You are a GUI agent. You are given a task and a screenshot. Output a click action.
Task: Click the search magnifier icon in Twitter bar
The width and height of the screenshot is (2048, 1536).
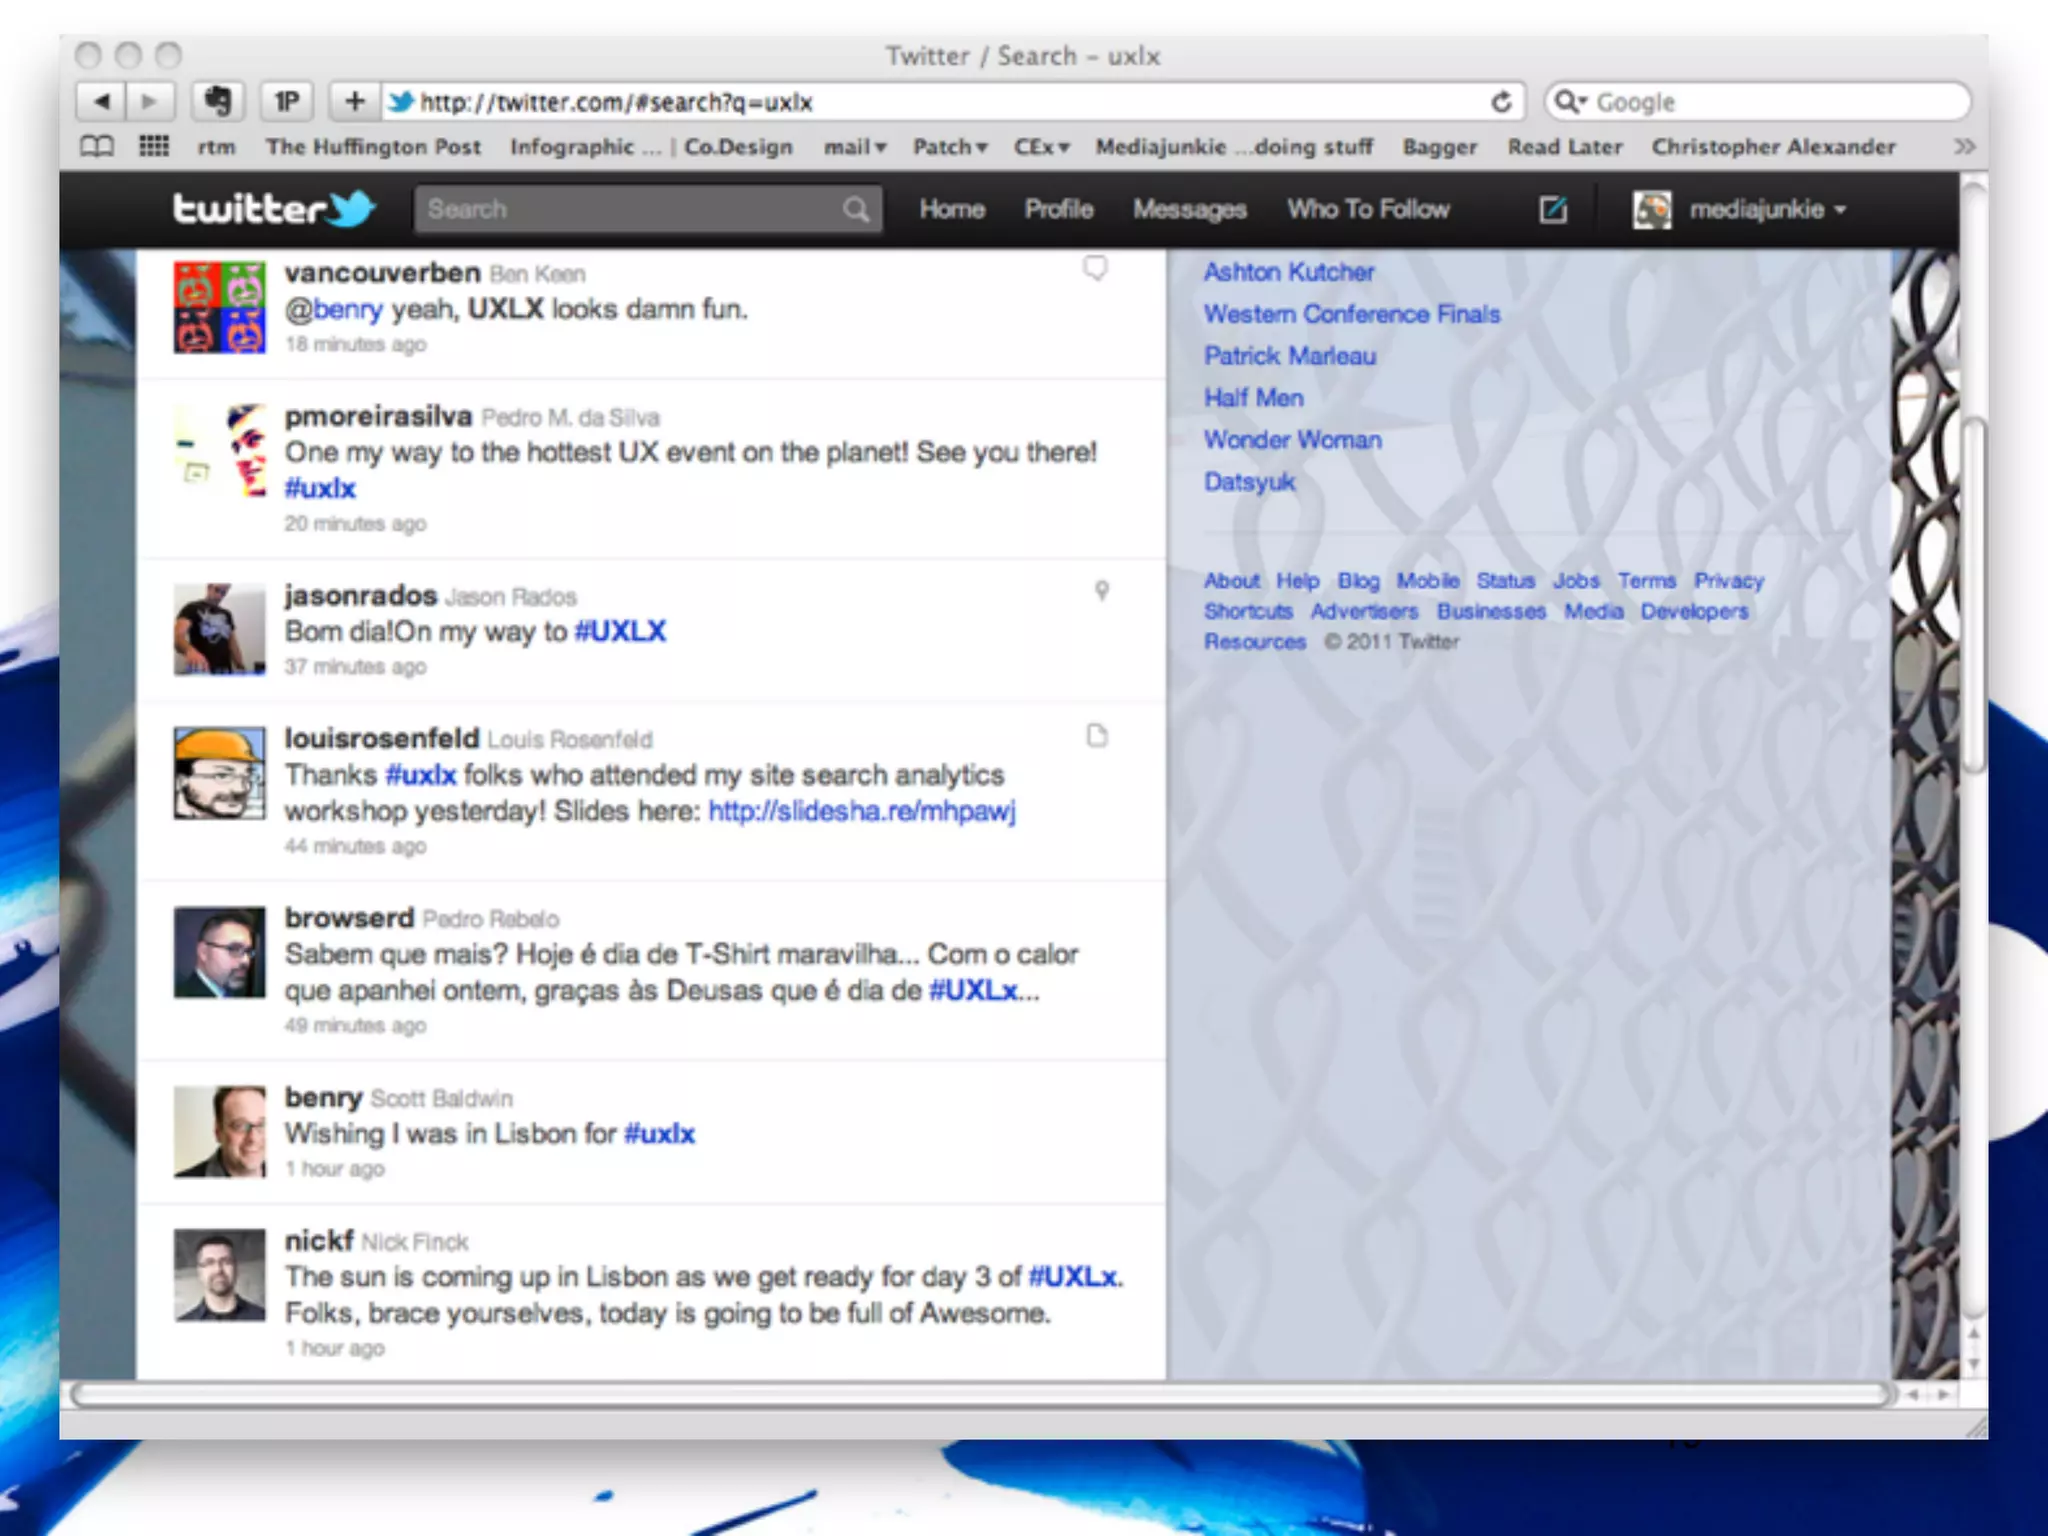(855, 209)
